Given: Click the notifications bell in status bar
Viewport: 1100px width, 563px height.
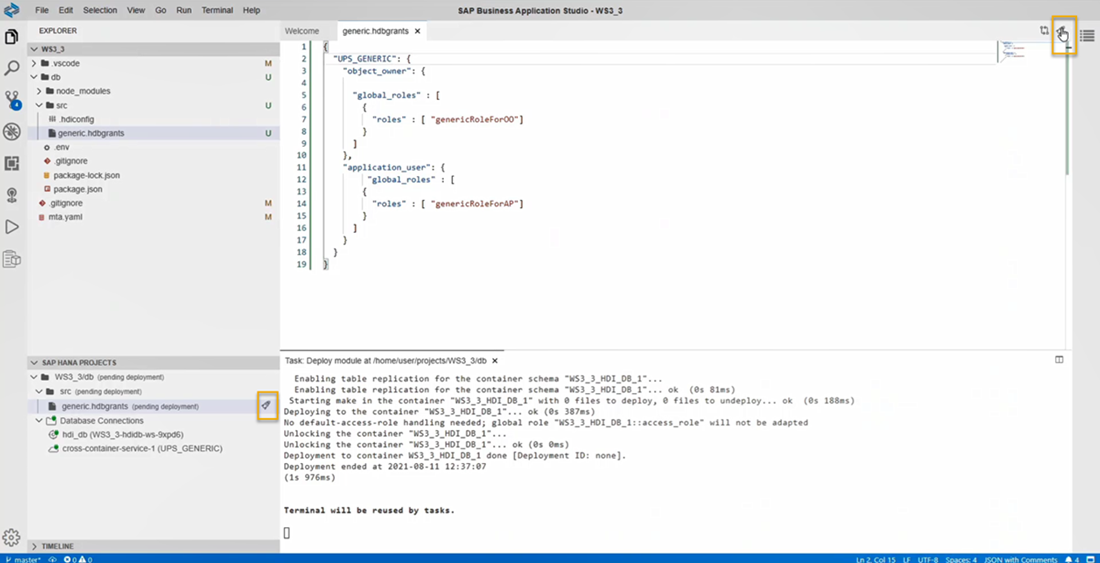Looking at the screenshot, I should (1071, 559).
